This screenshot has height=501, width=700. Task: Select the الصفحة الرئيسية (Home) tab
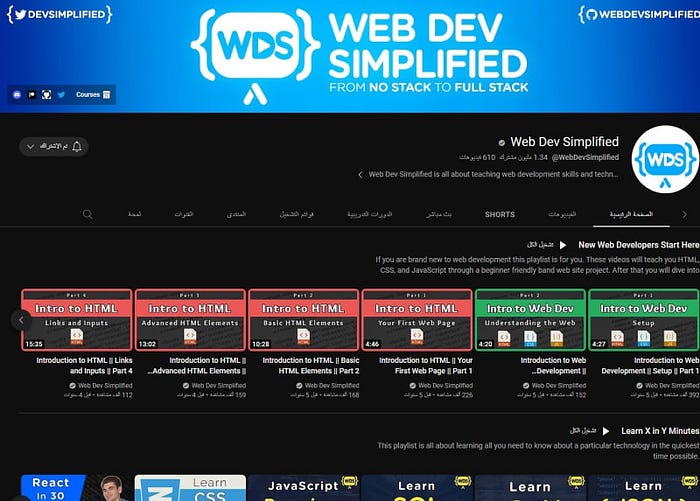pos(631,214)
